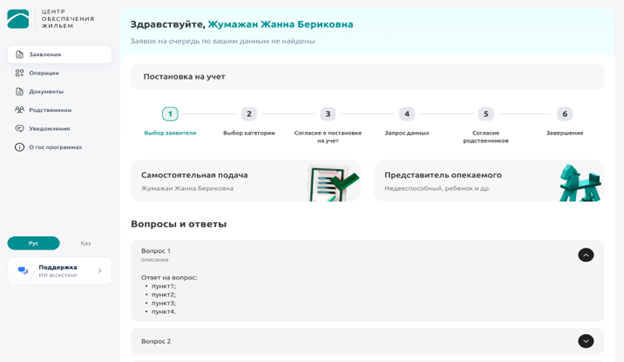Click the Вопрос 1 heading
Screen dimensions: 624x362
156,251
